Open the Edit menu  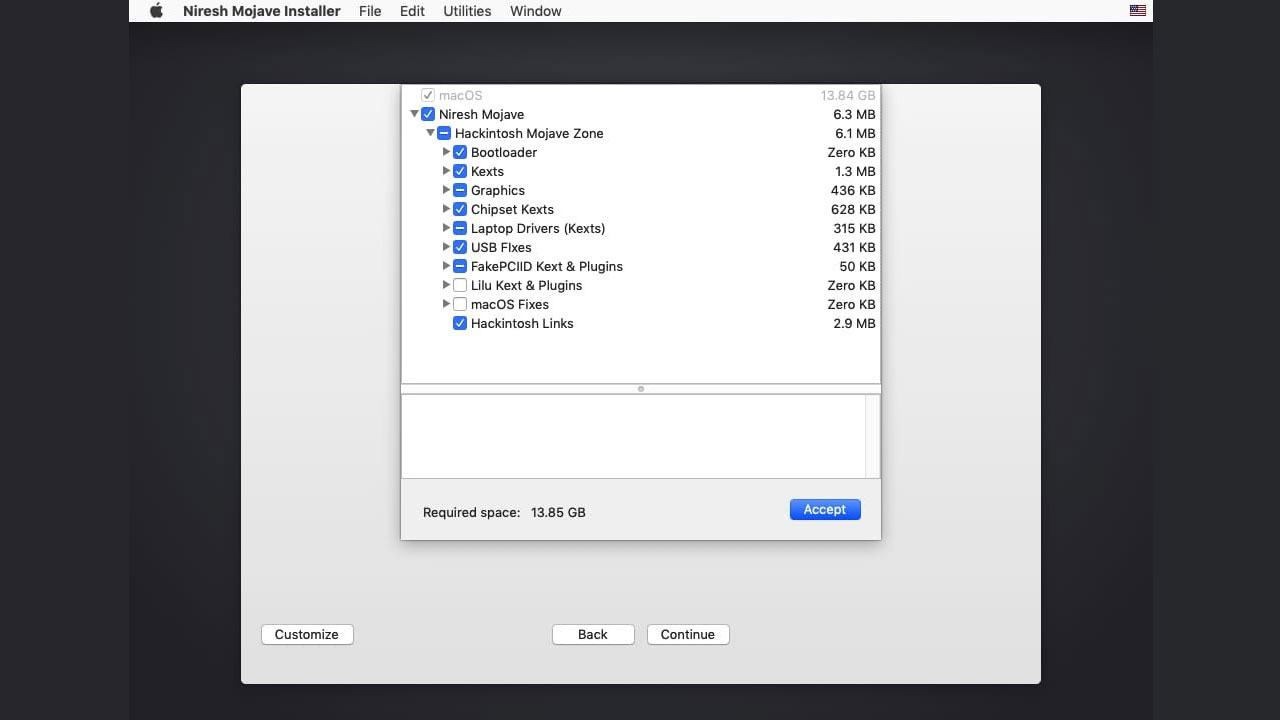pos(412,11)
